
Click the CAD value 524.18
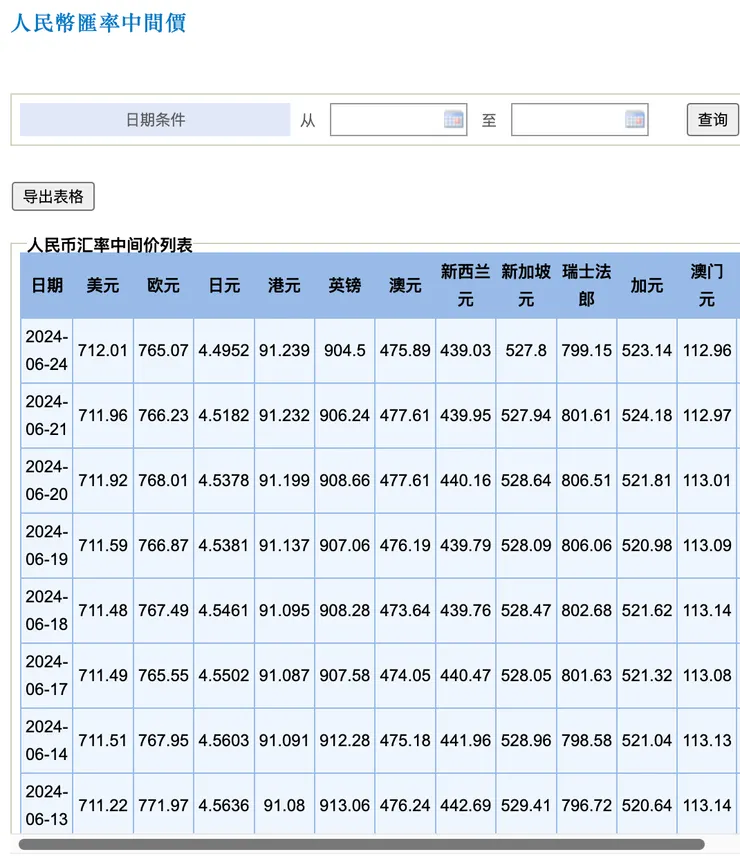tap(647, 415)
